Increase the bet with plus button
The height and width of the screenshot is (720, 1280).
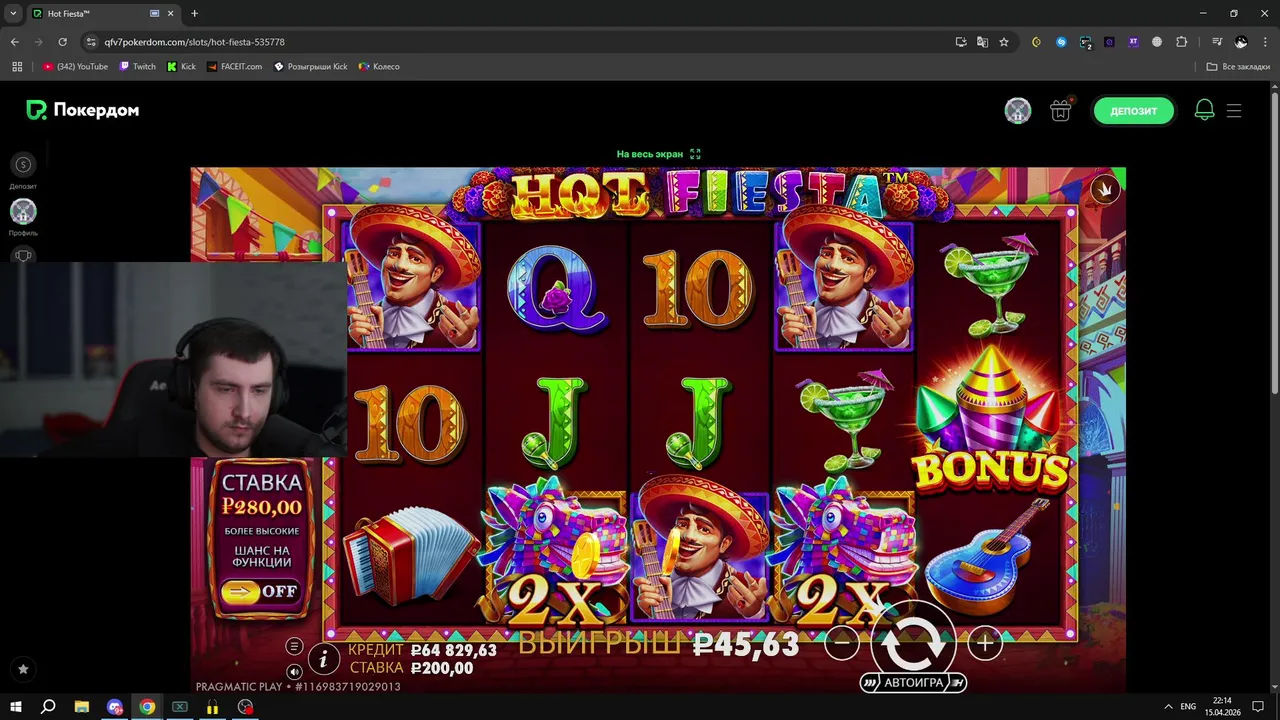985,645
